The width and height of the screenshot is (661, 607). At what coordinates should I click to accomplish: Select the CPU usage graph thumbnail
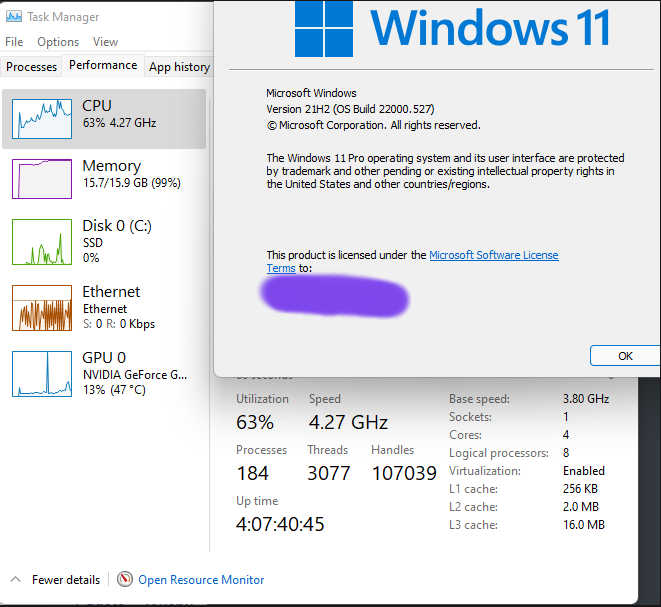point(42,119)
